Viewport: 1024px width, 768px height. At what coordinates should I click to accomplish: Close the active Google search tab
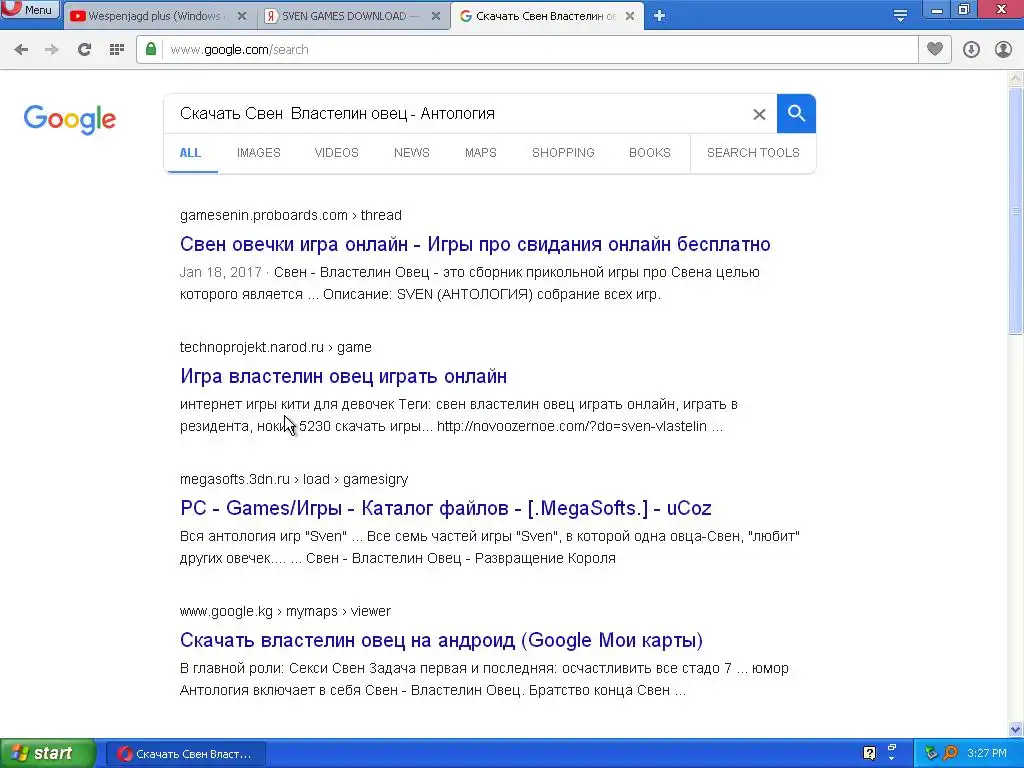[x=630, y=16]
